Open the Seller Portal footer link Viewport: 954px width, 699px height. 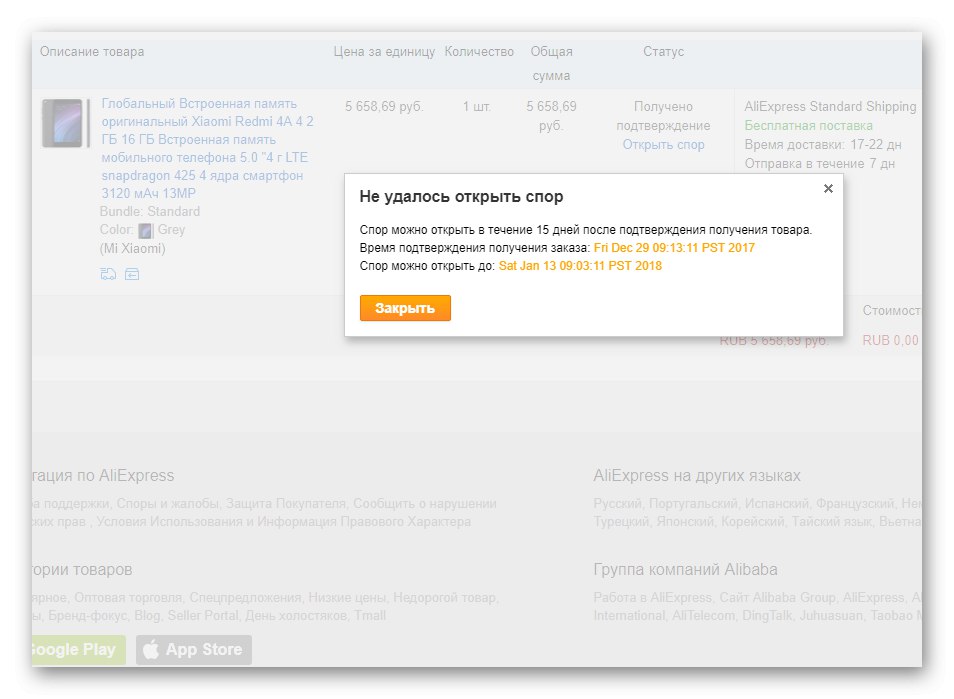click(x=203, y=616)
